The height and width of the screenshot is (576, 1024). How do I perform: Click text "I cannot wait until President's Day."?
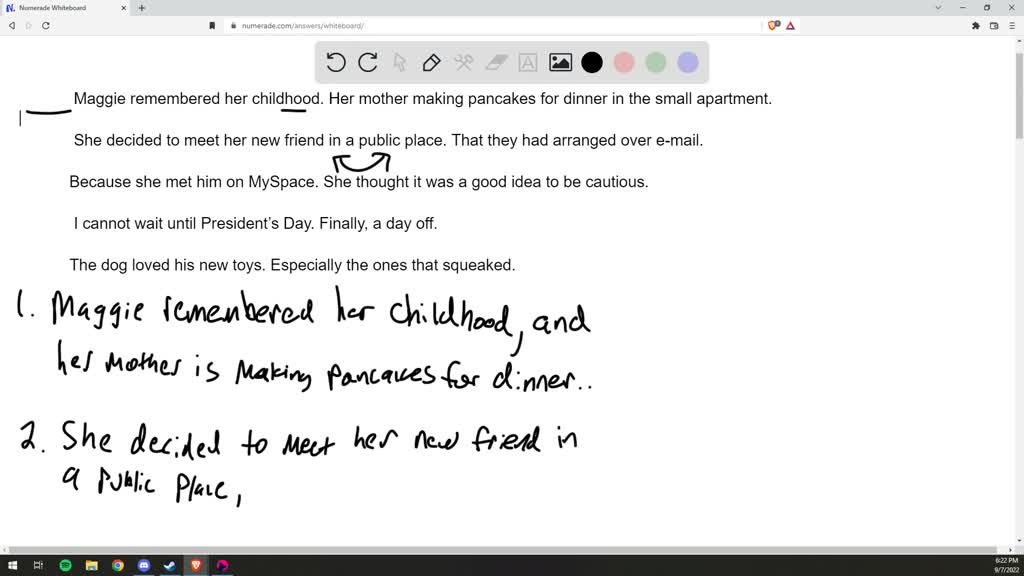(x=194, y=223)
